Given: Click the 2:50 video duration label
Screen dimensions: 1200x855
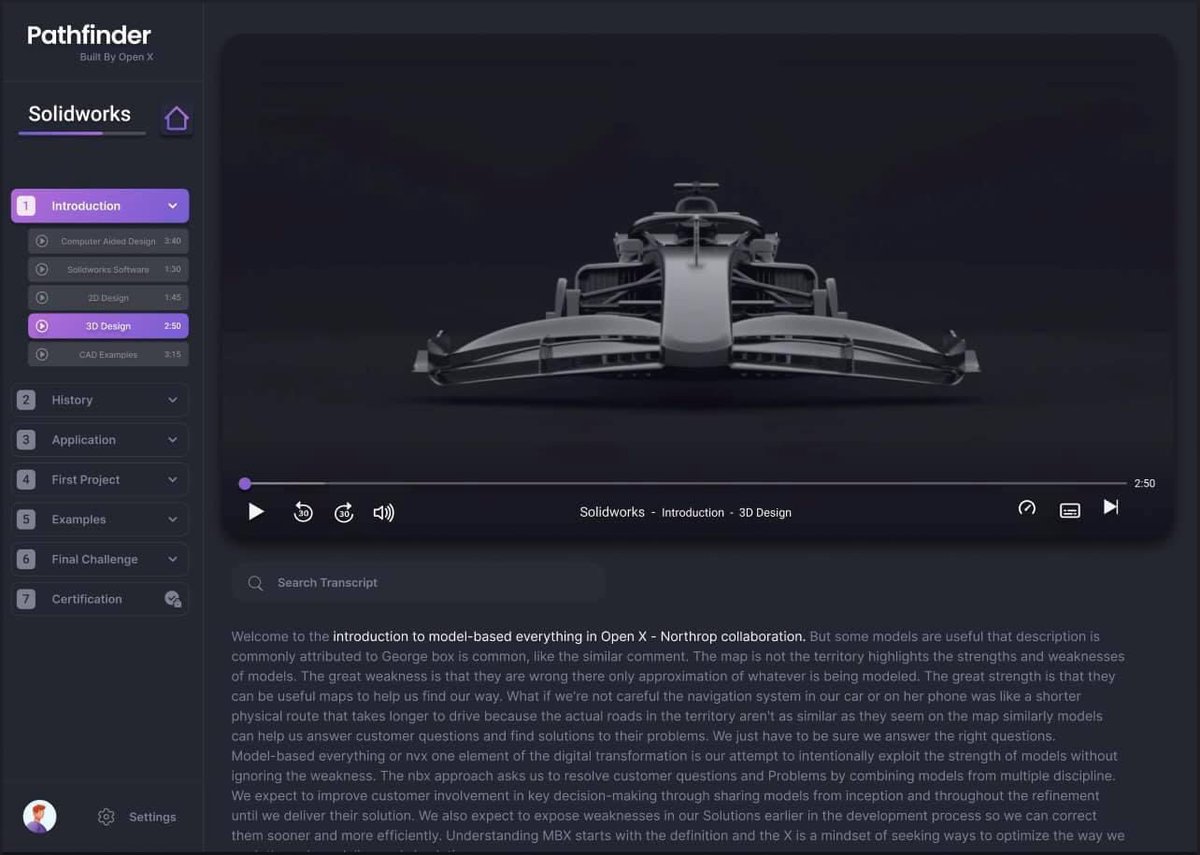Looking at the screenshot, I should click(x=1144, y=483).
